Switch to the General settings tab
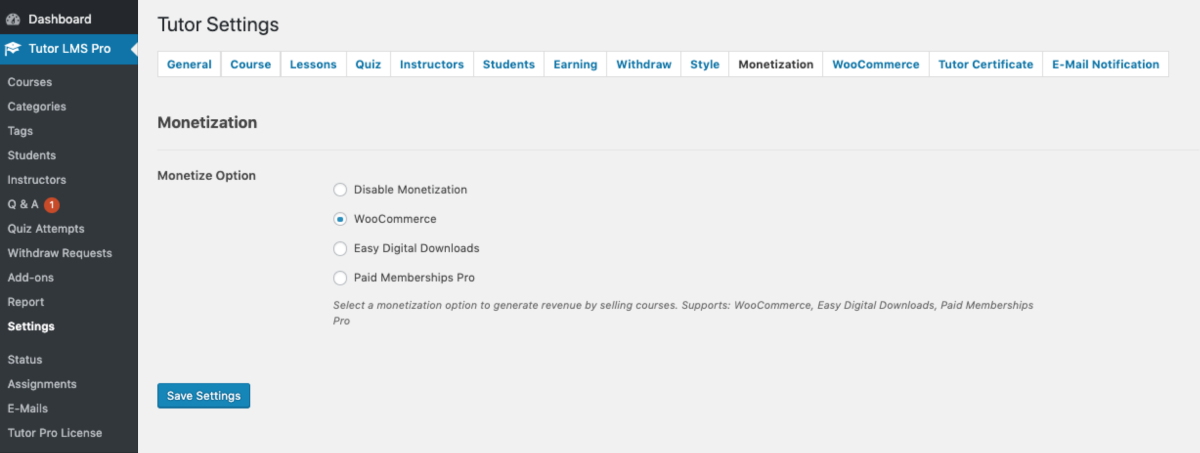Screen dimensions: 1200x453 [x=189, y=64]
